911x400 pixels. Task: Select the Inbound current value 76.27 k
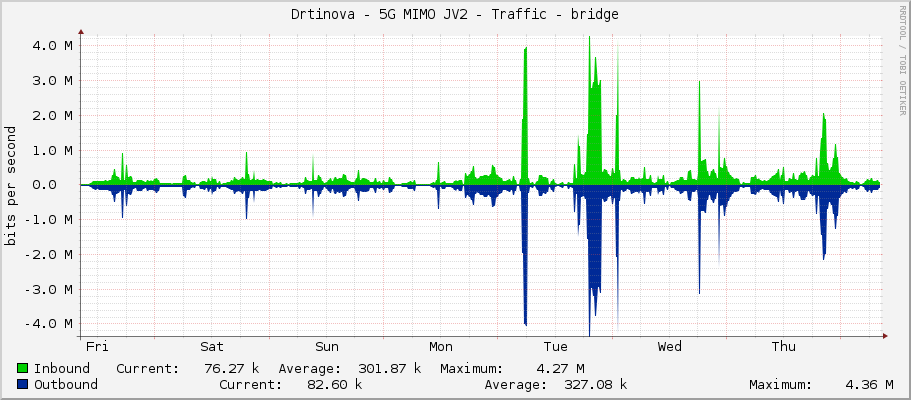click(x=232, y=369)
